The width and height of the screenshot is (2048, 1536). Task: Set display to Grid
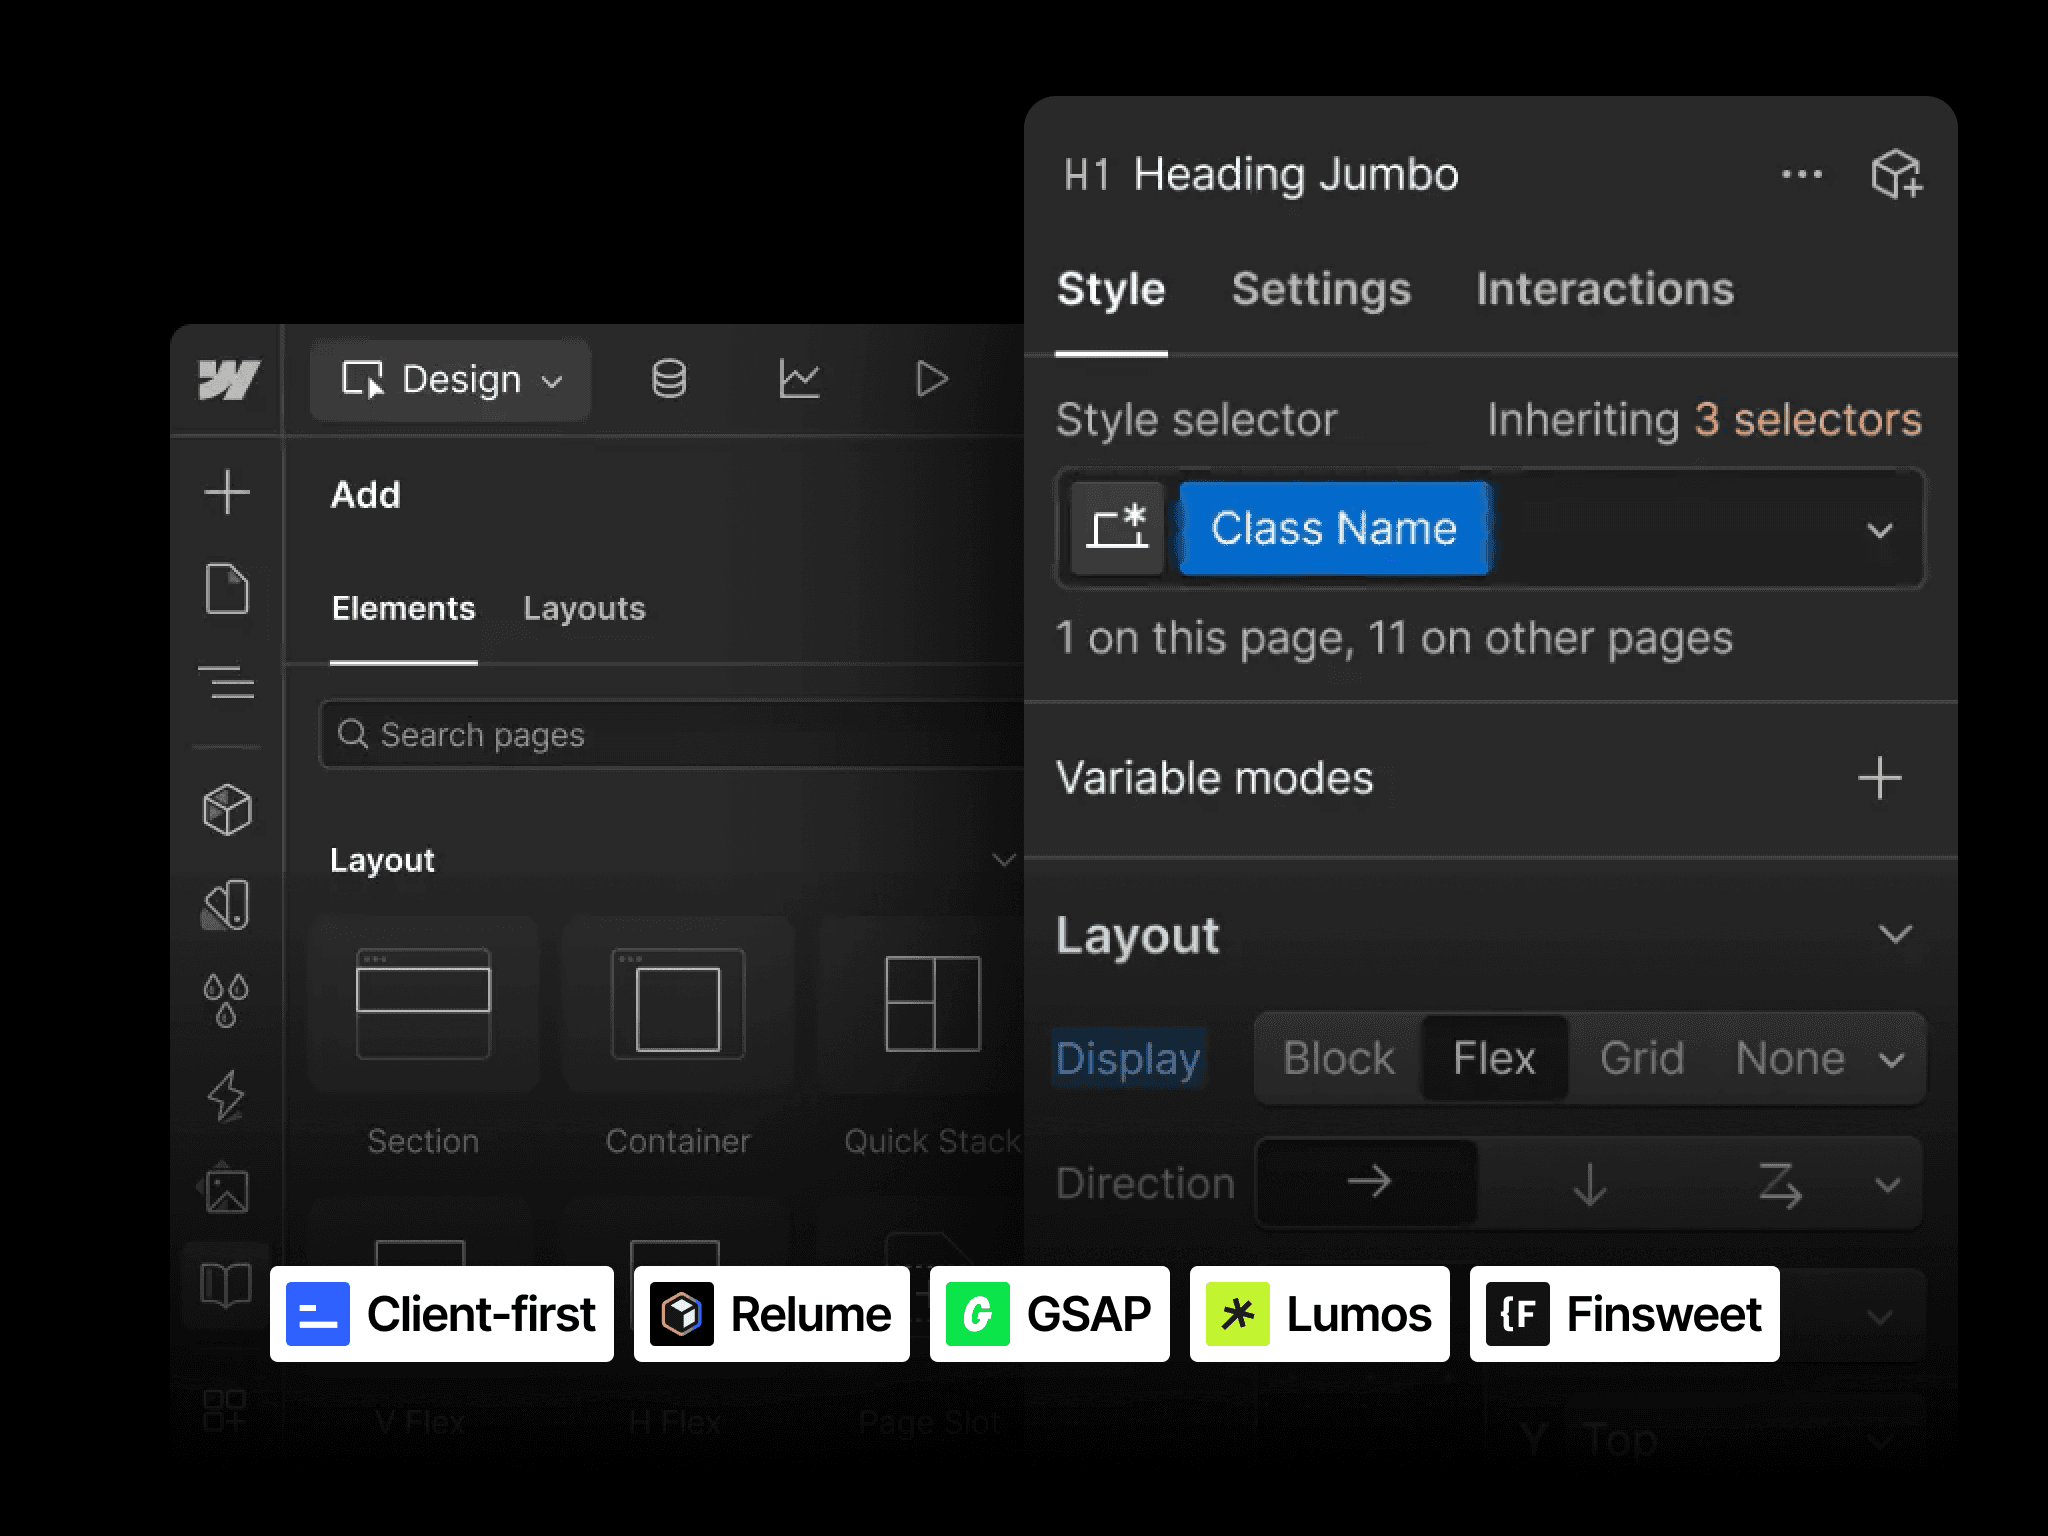1642,1058
